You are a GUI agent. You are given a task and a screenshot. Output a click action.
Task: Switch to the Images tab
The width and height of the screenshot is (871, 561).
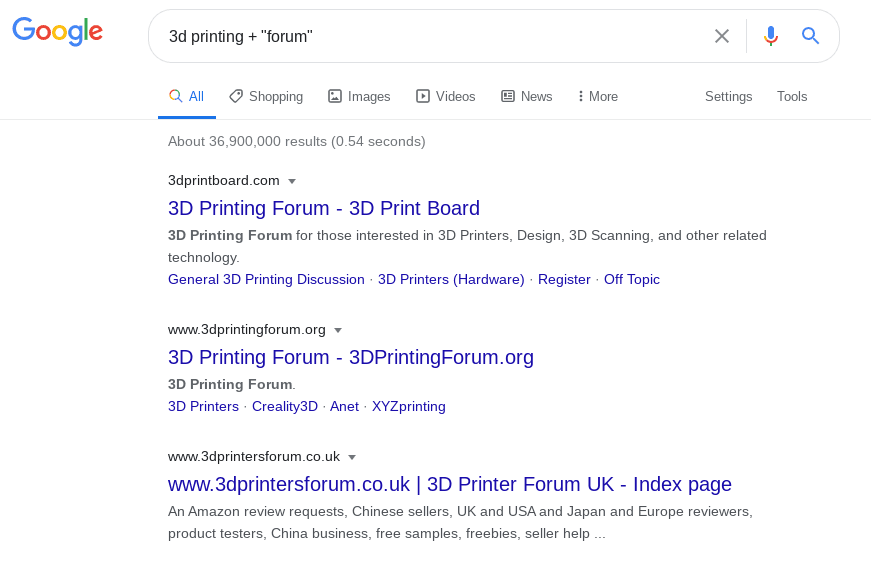pyautogui.click(x=359, y=97)
